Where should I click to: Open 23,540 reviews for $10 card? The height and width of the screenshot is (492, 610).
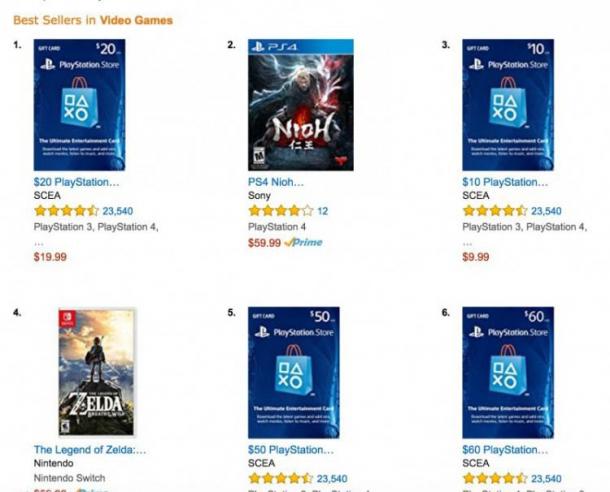pos(546,211)
